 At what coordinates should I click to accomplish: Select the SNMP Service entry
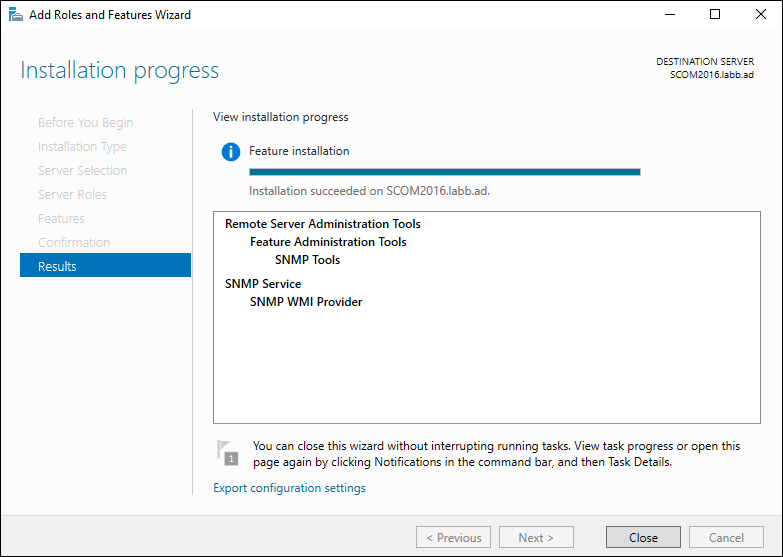click(263, 284)
